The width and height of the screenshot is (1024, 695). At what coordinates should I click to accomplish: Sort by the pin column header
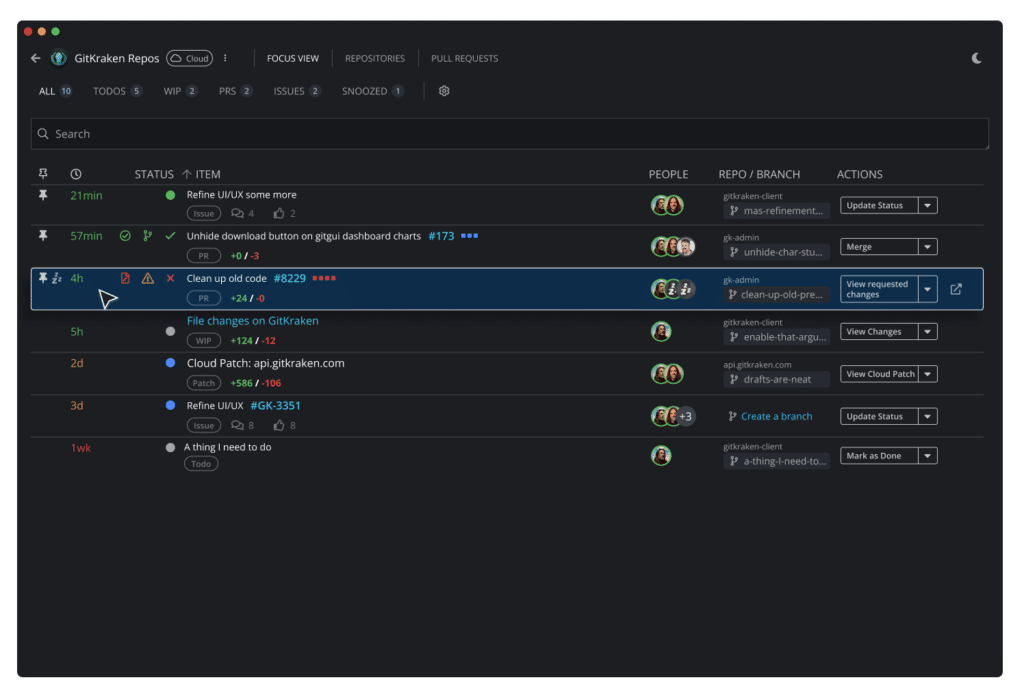(43, 174)
